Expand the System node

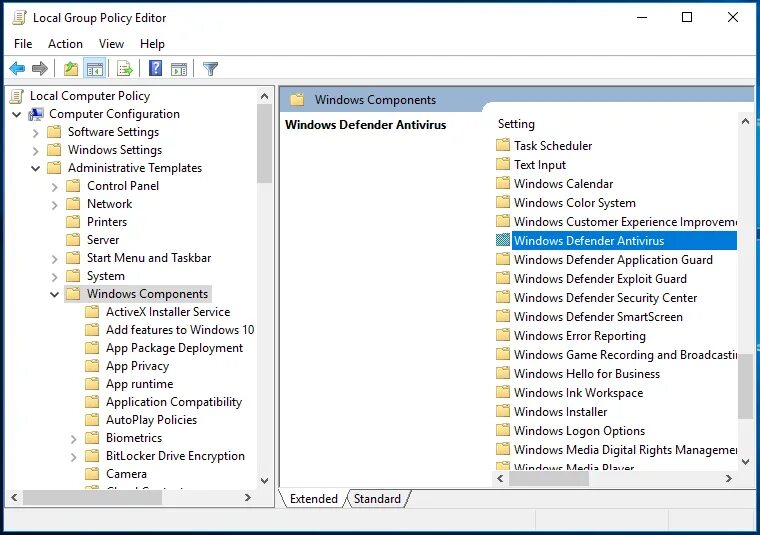click(54, 277)
